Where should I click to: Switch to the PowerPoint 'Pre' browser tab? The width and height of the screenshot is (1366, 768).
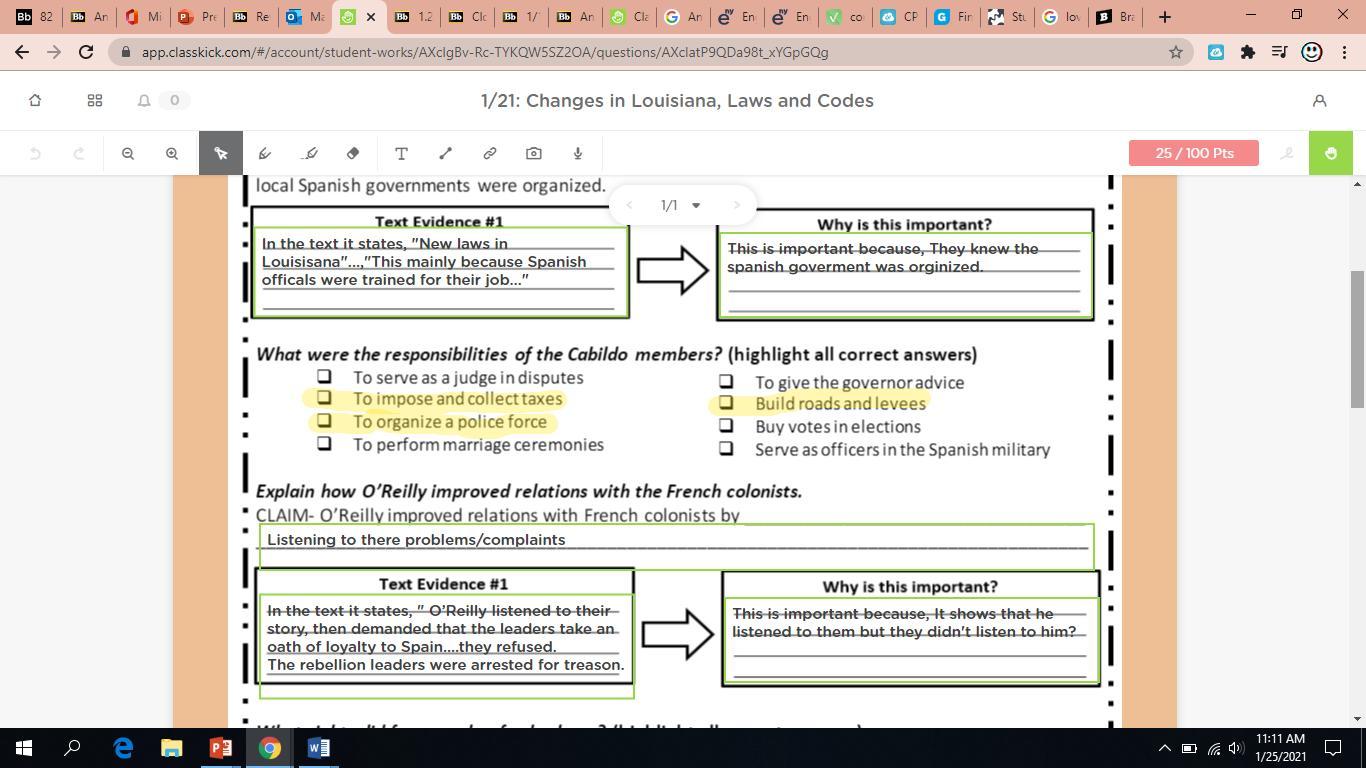tap(197, 17)
